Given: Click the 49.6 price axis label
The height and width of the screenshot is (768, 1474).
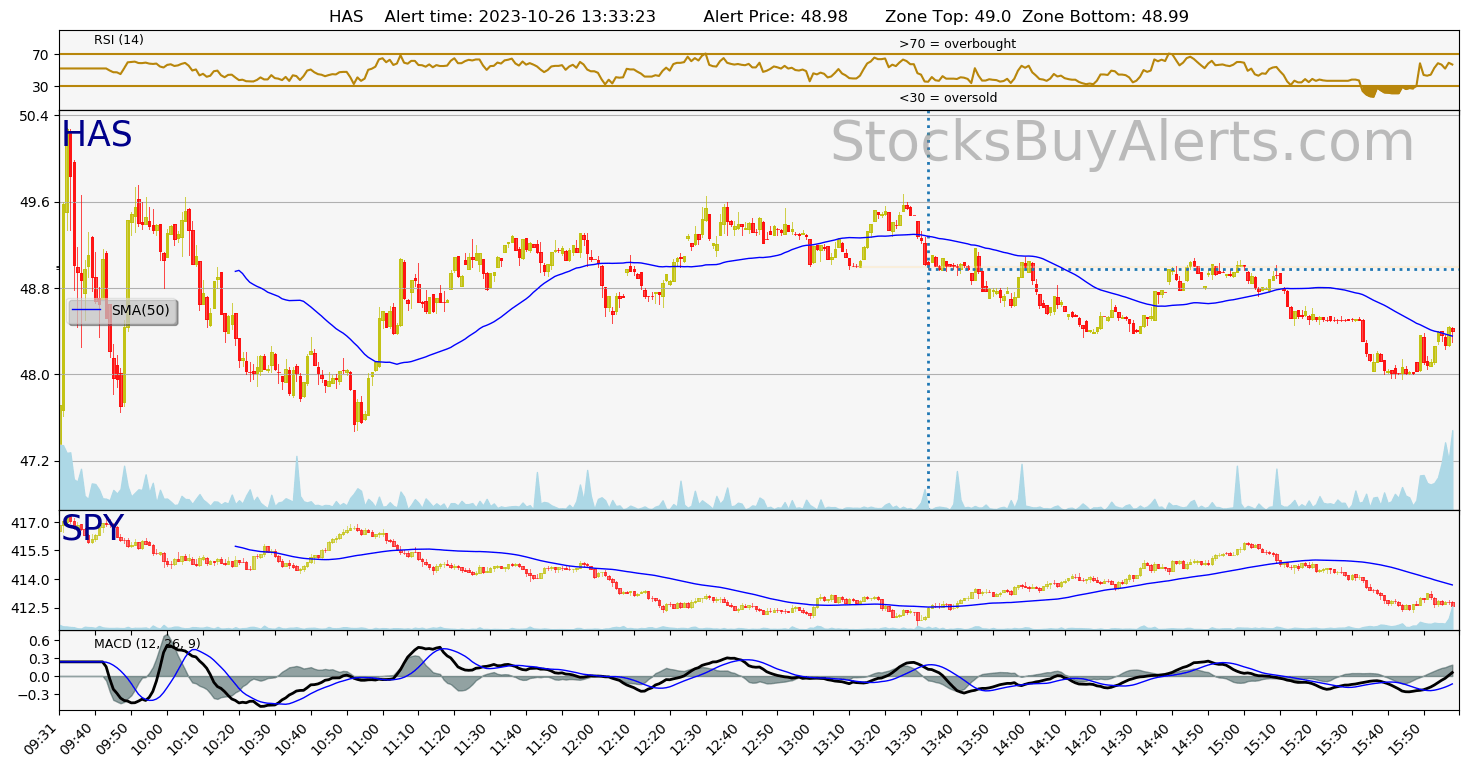Looking at the screenshot, I should tap(33, 202).
